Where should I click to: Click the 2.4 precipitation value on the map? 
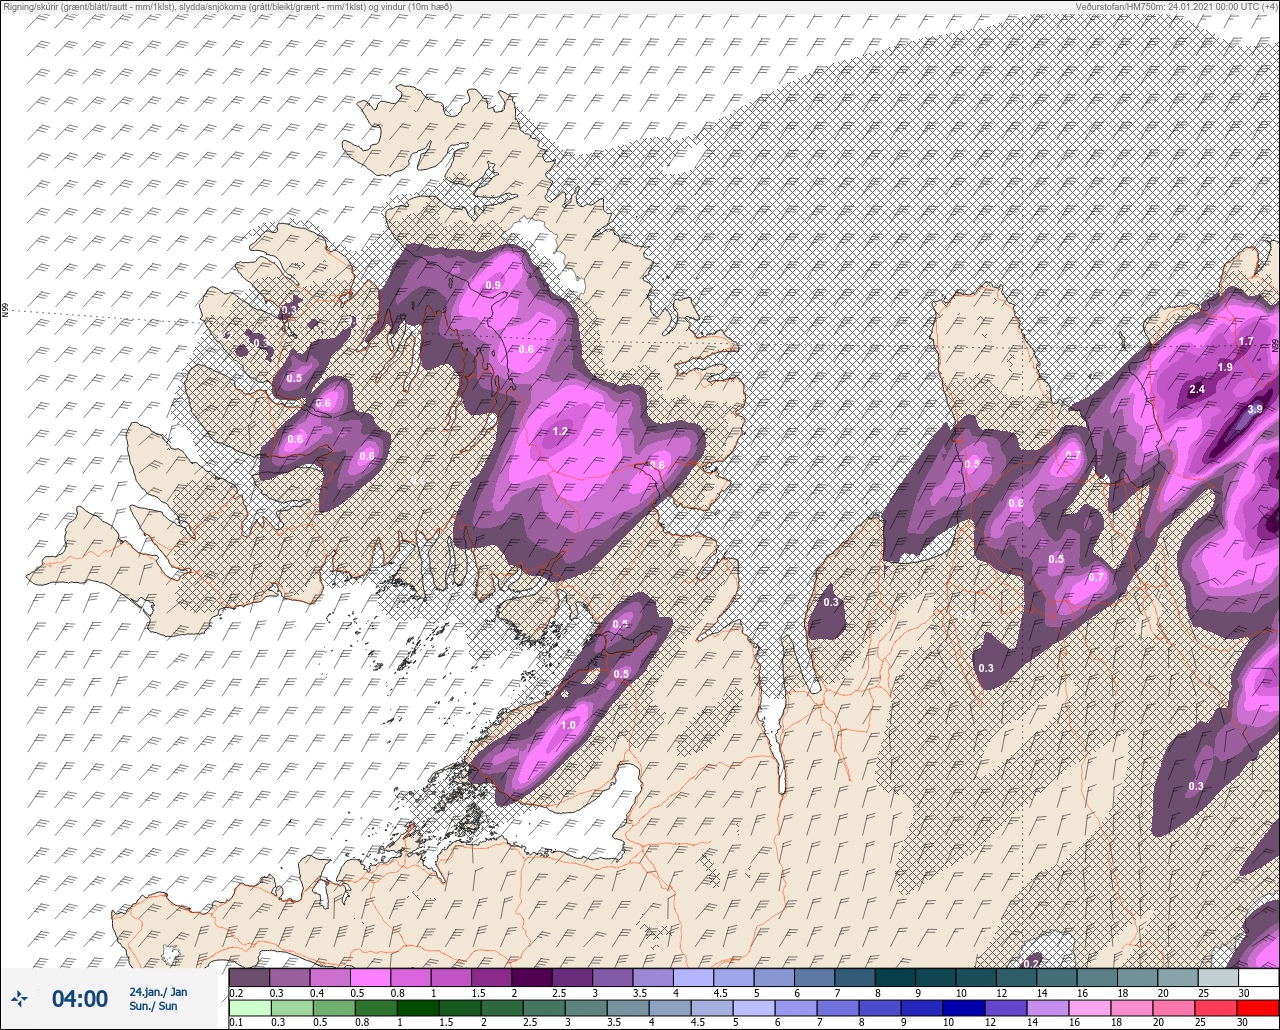point(1197,390)
